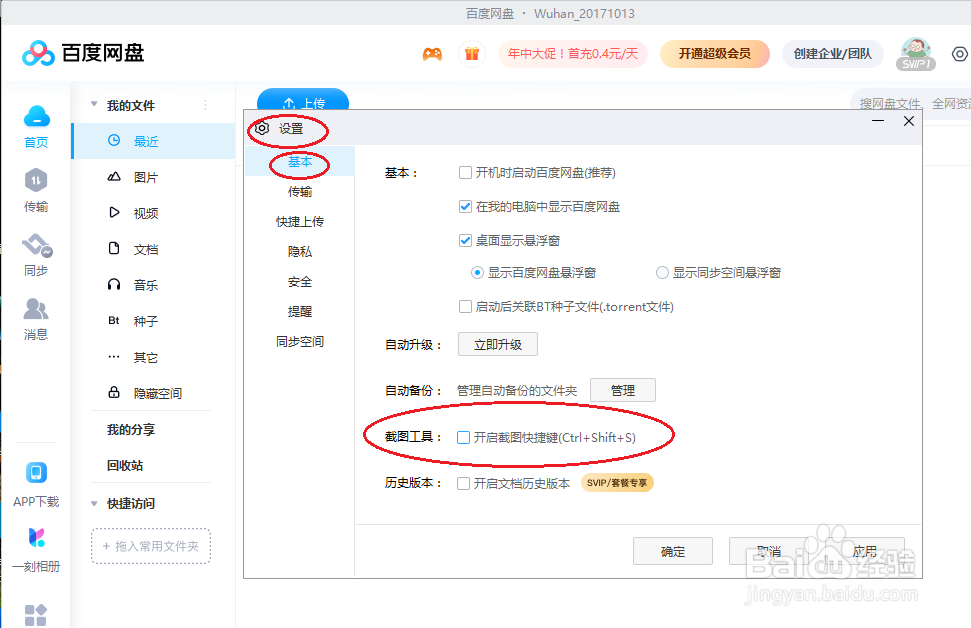The width and height of the screenshot is (971, 628).
Task: Select 显示百度网盘悬浮窗 radio button
Action: (477, 273)
